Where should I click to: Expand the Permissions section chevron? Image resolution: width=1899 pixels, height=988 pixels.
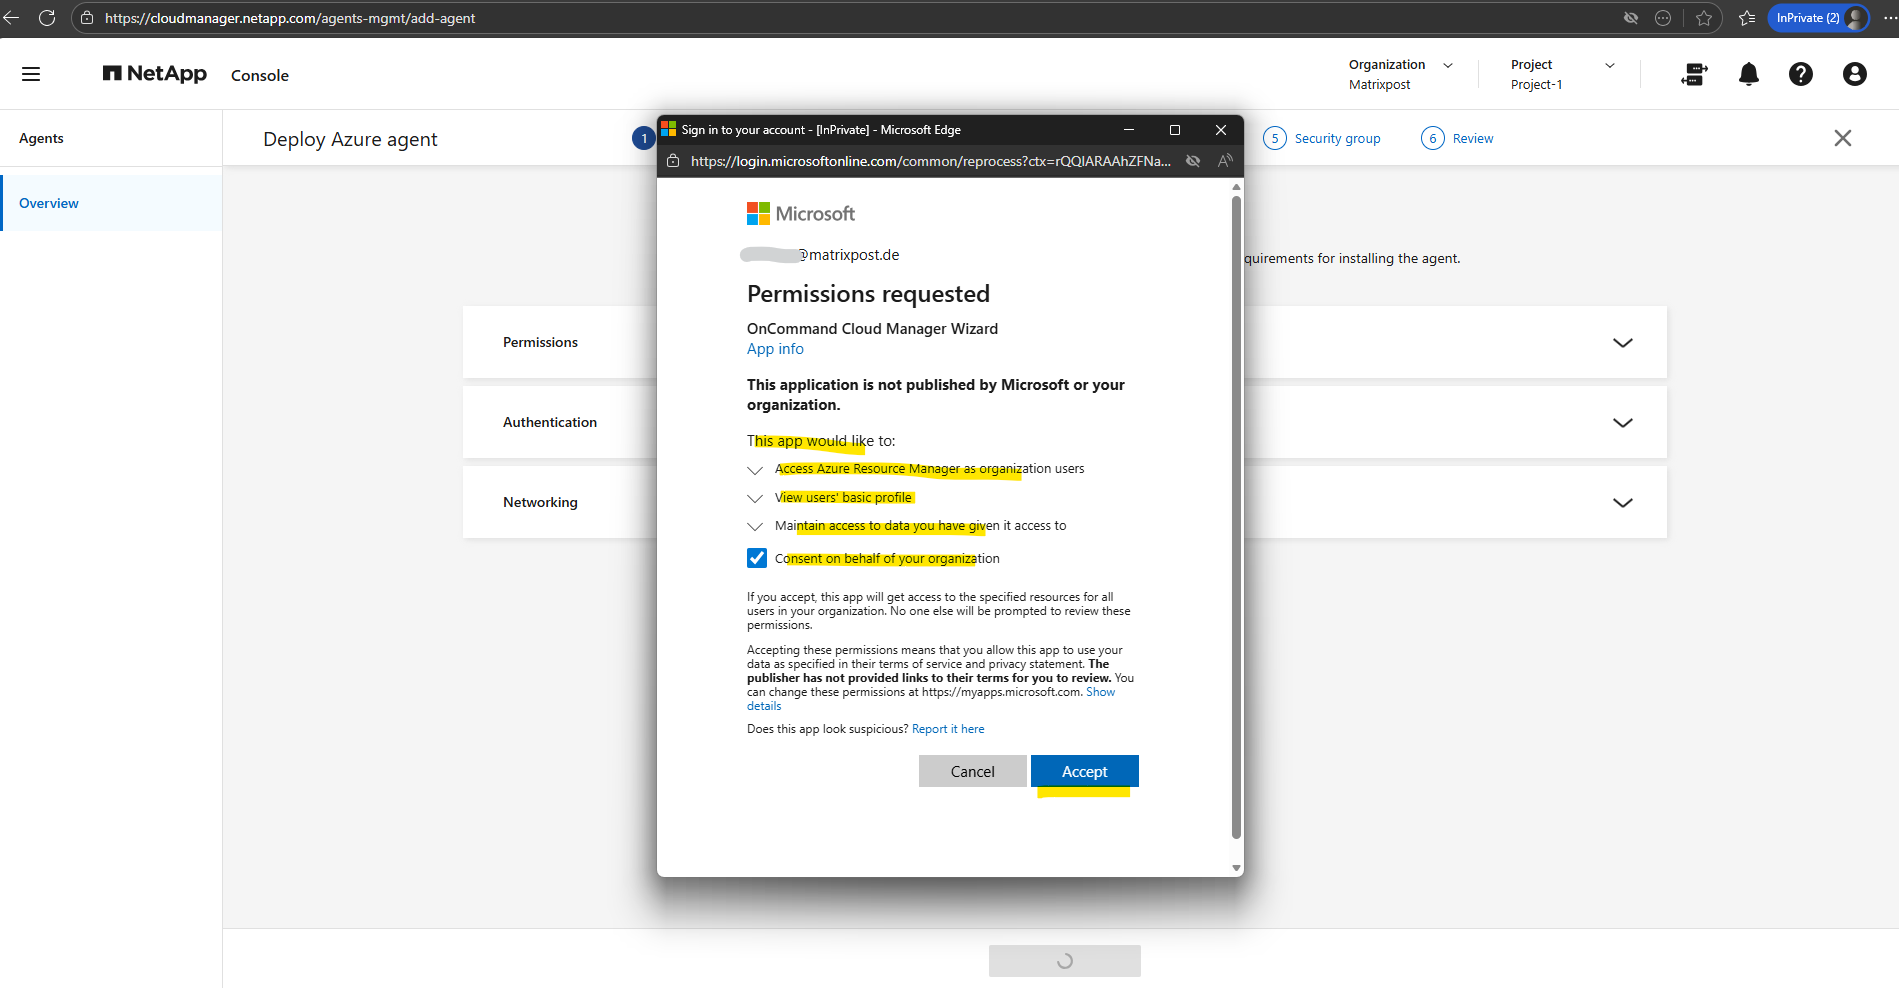pyautogui.click(x=1623, y=342)
